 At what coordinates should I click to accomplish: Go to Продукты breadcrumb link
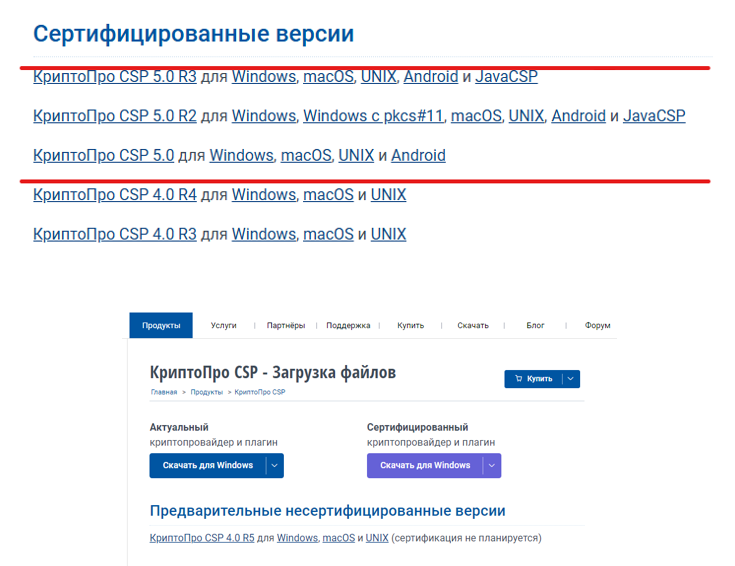click(x=206, y=392)
